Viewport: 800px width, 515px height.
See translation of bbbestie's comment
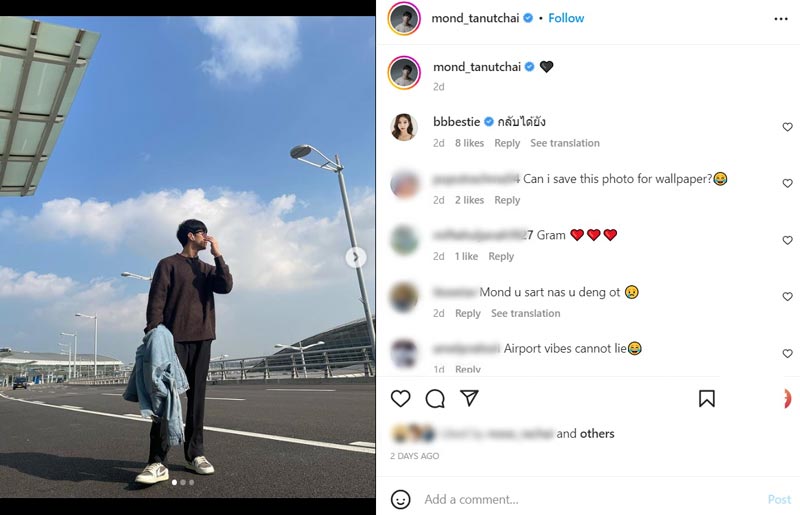tap(565, 143)
